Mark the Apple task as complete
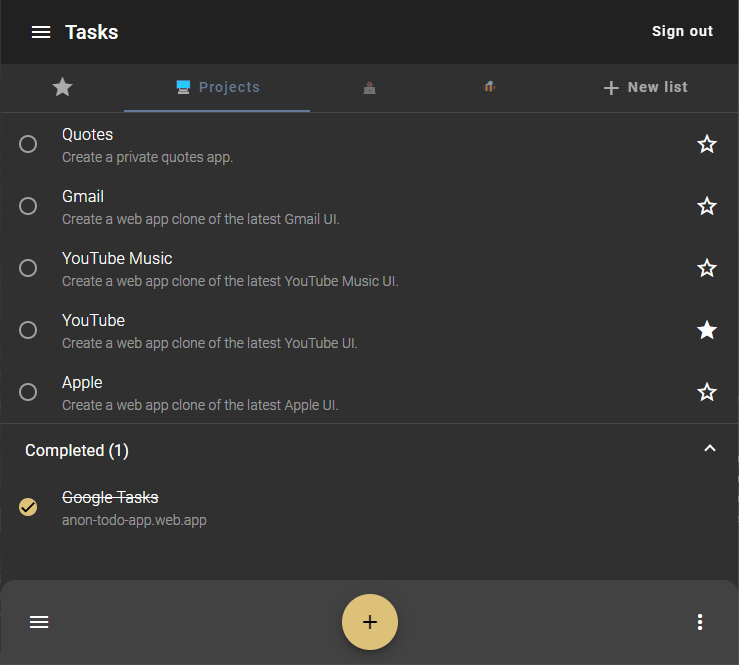Screen dimensions: 739x665 28,392
